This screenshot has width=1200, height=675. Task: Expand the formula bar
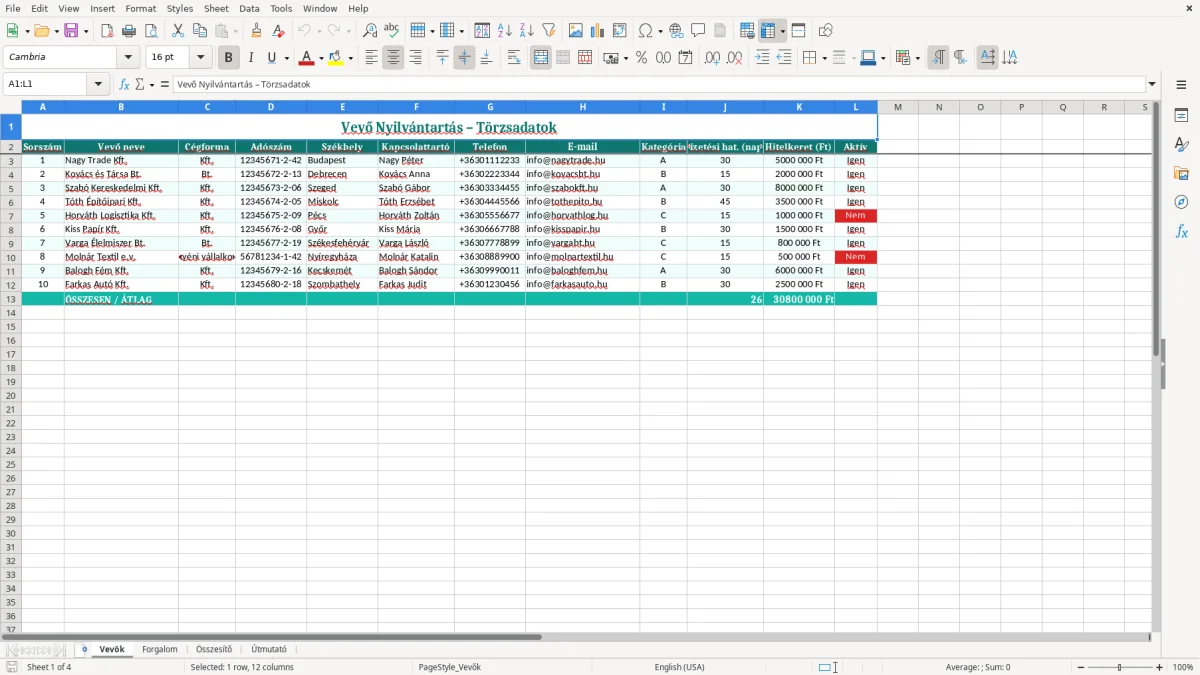coord(1152,84)
